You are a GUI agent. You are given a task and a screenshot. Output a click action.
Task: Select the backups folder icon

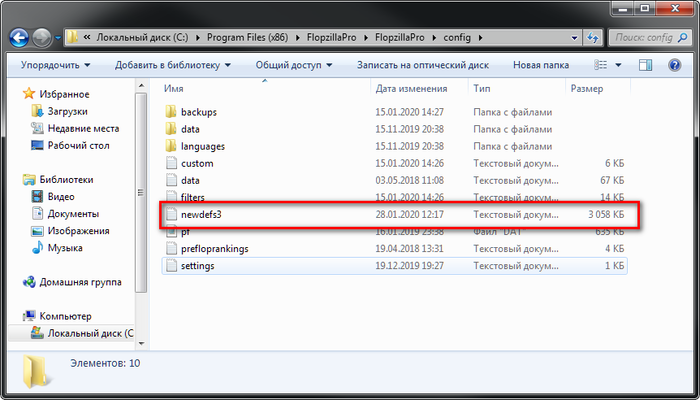pos(171,112)
